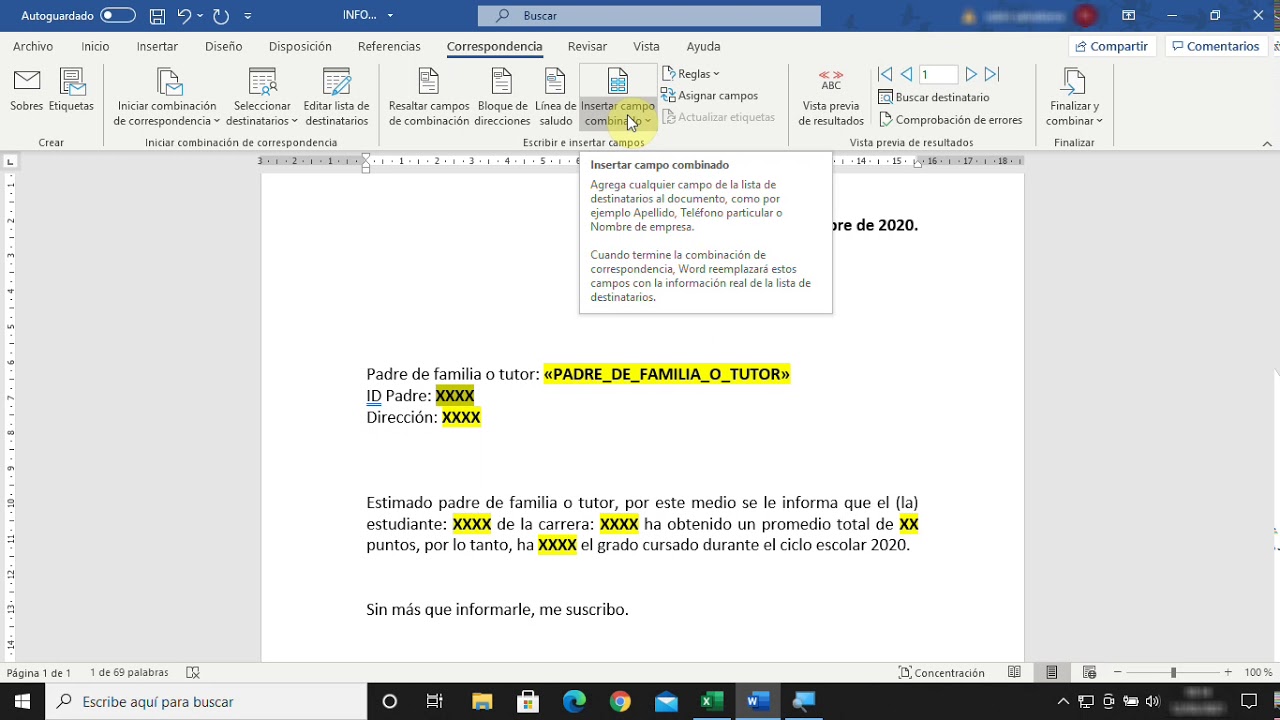This screenshot has height=720, width=1280.
Task: Switch to the Insertar tab
Action: click(157, 46)
